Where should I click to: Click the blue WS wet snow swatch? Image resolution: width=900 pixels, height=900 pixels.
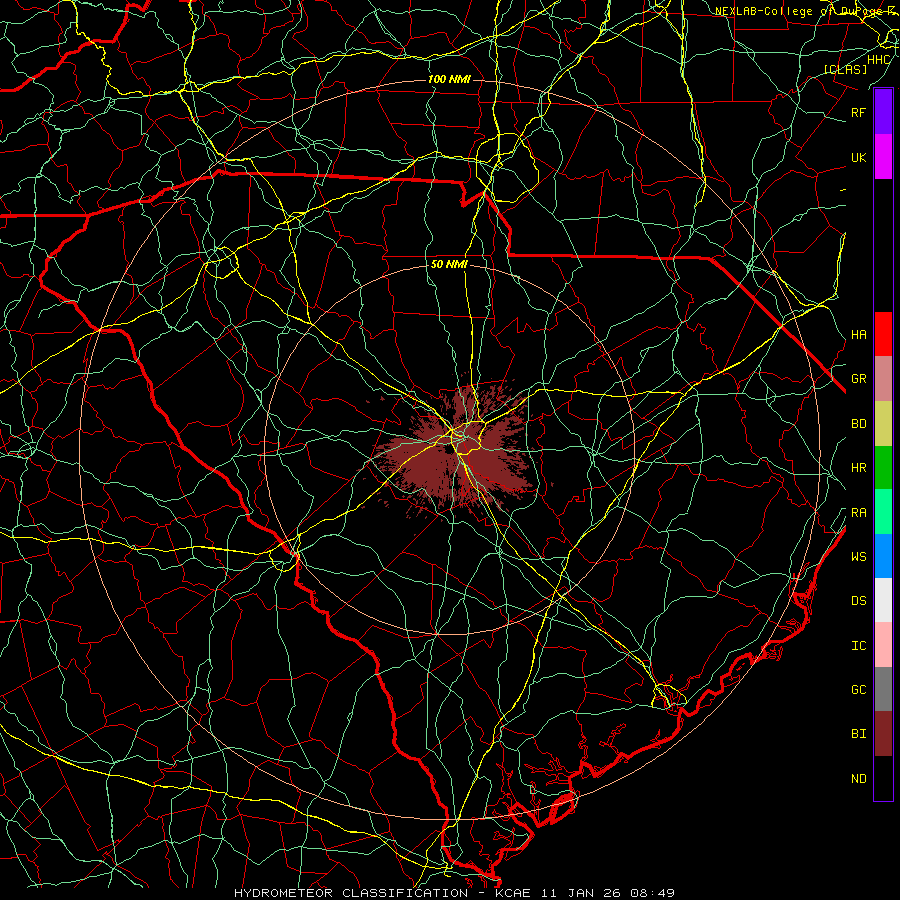(883, 556)
